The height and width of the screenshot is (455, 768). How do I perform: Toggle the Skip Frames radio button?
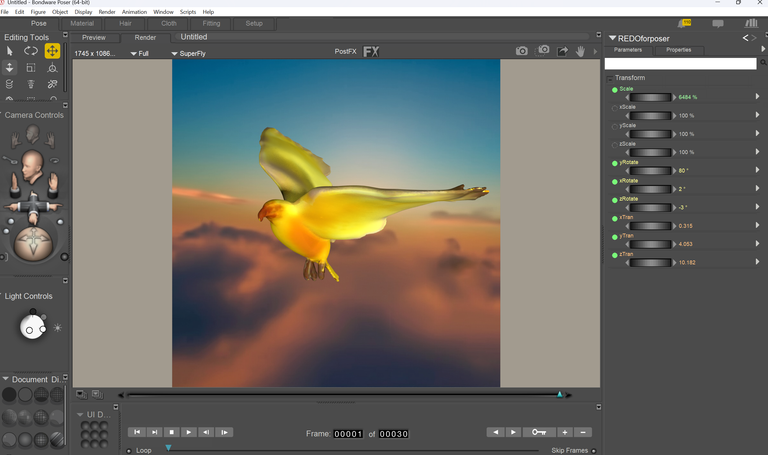(594, 451)
